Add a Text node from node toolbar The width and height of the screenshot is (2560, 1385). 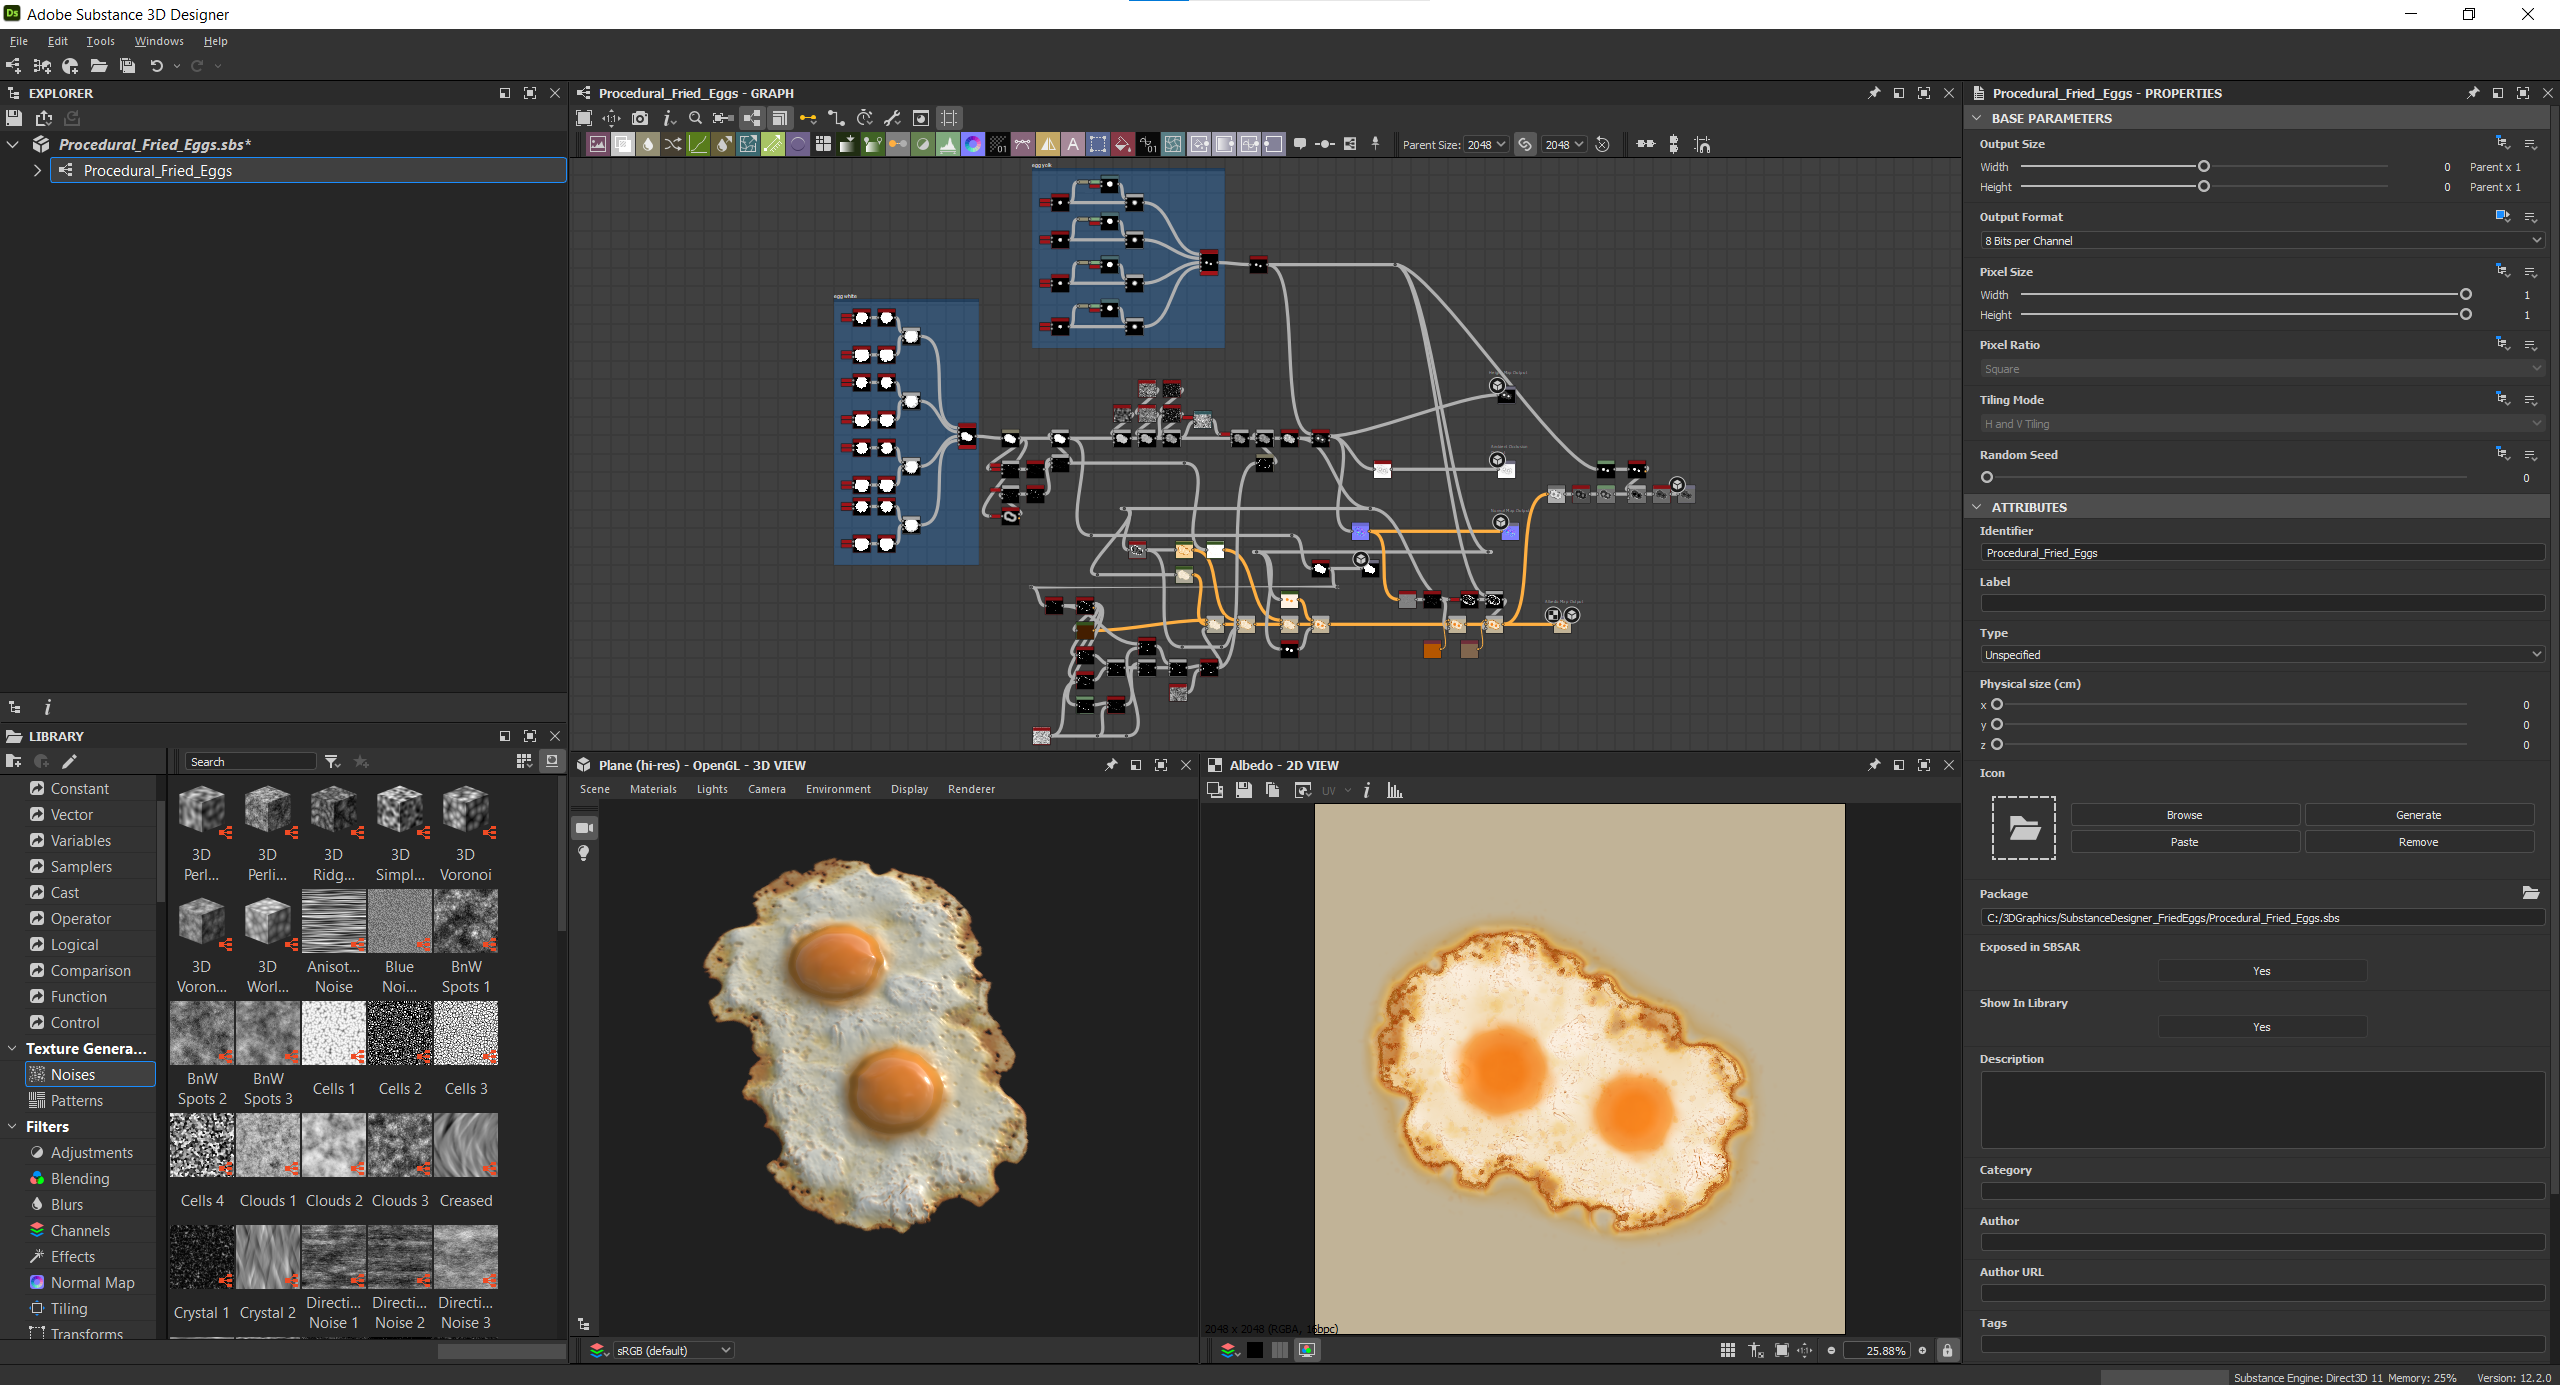pos(1073,144)
